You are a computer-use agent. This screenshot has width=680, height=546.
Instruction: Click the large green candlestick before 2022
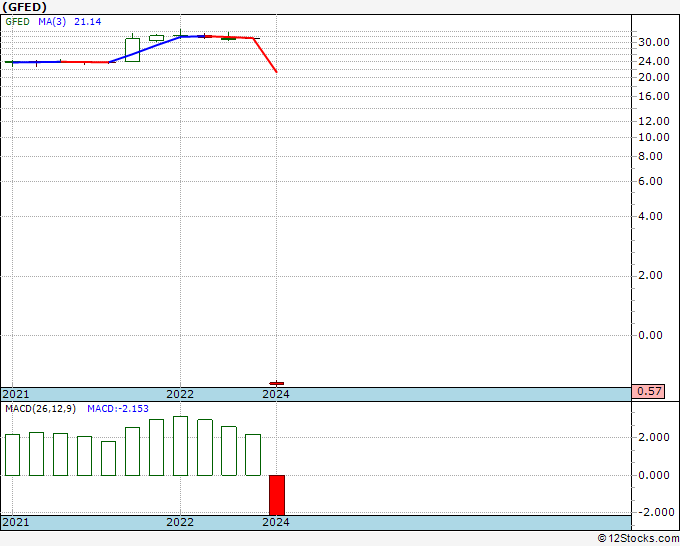point(132,50)
